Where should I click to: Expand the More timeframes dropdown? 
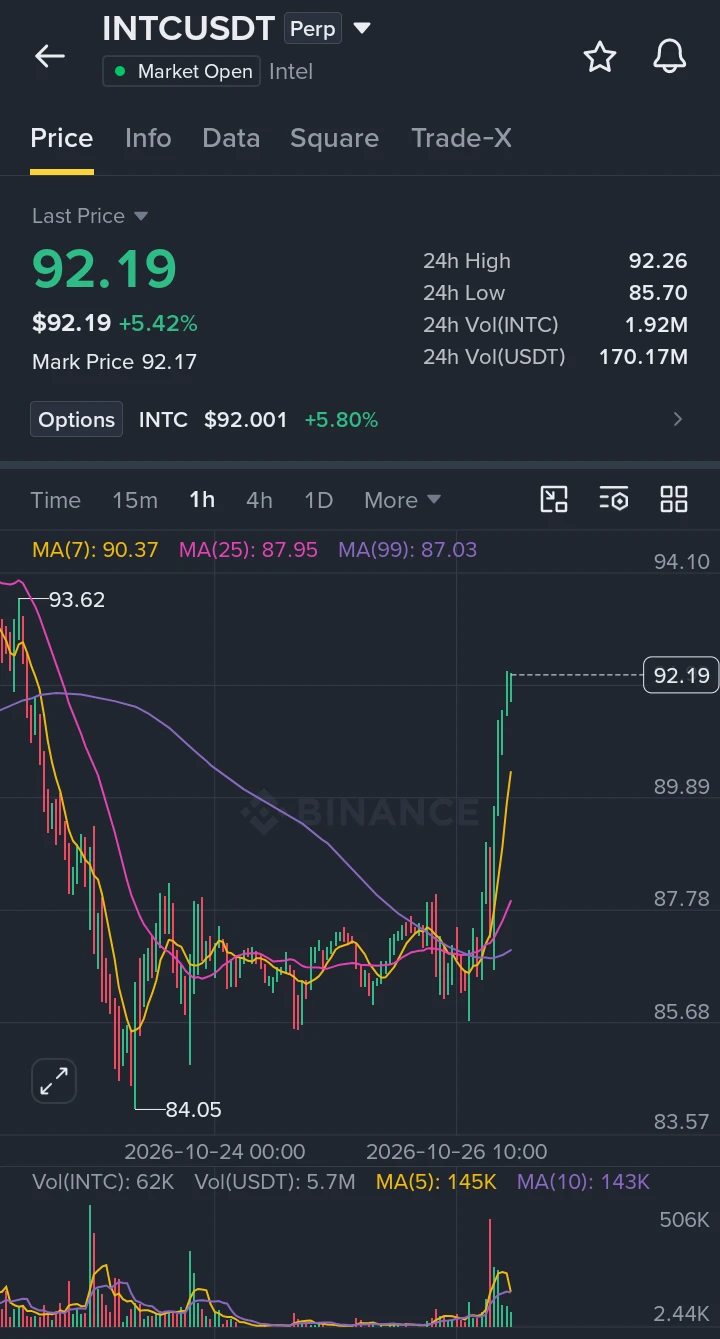pos(402,500)
